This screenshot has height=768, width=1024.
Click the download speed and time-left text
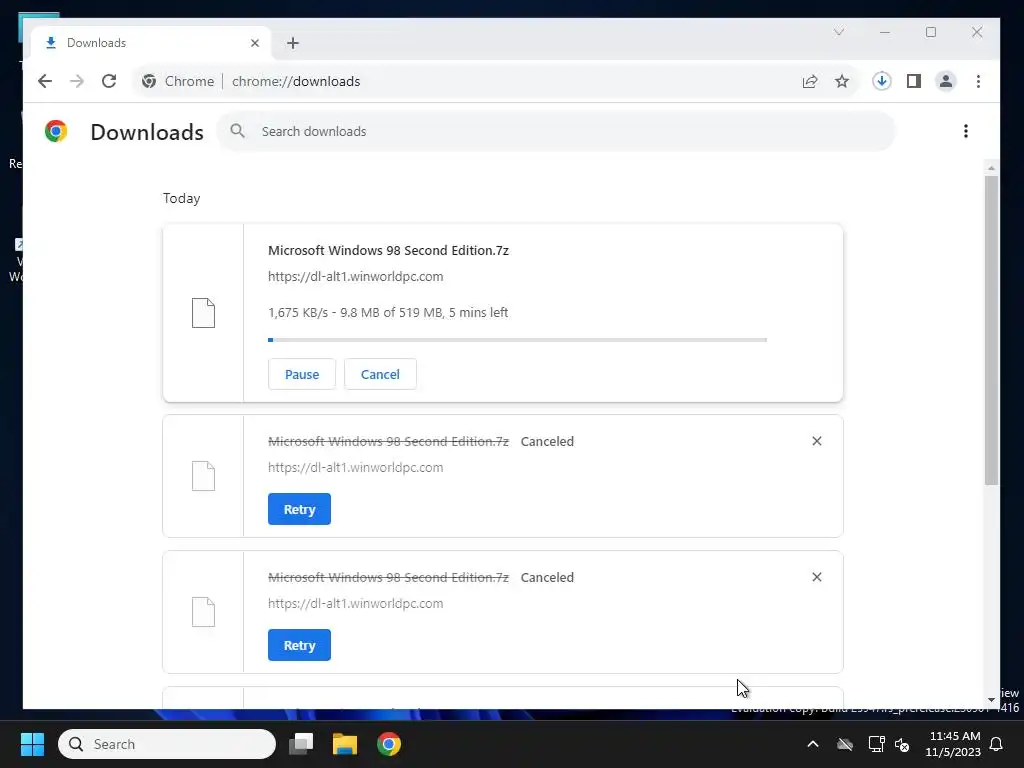click(x=388, y=313)
